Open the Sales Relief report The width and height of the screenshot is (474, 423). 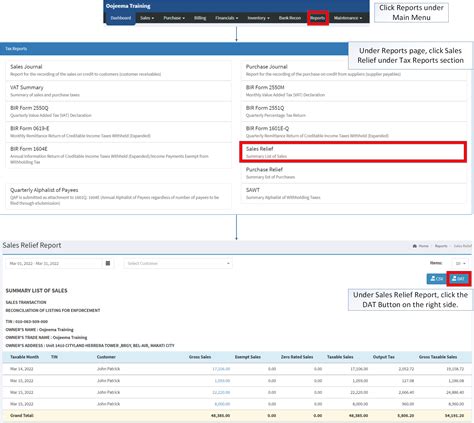(353, 152)
